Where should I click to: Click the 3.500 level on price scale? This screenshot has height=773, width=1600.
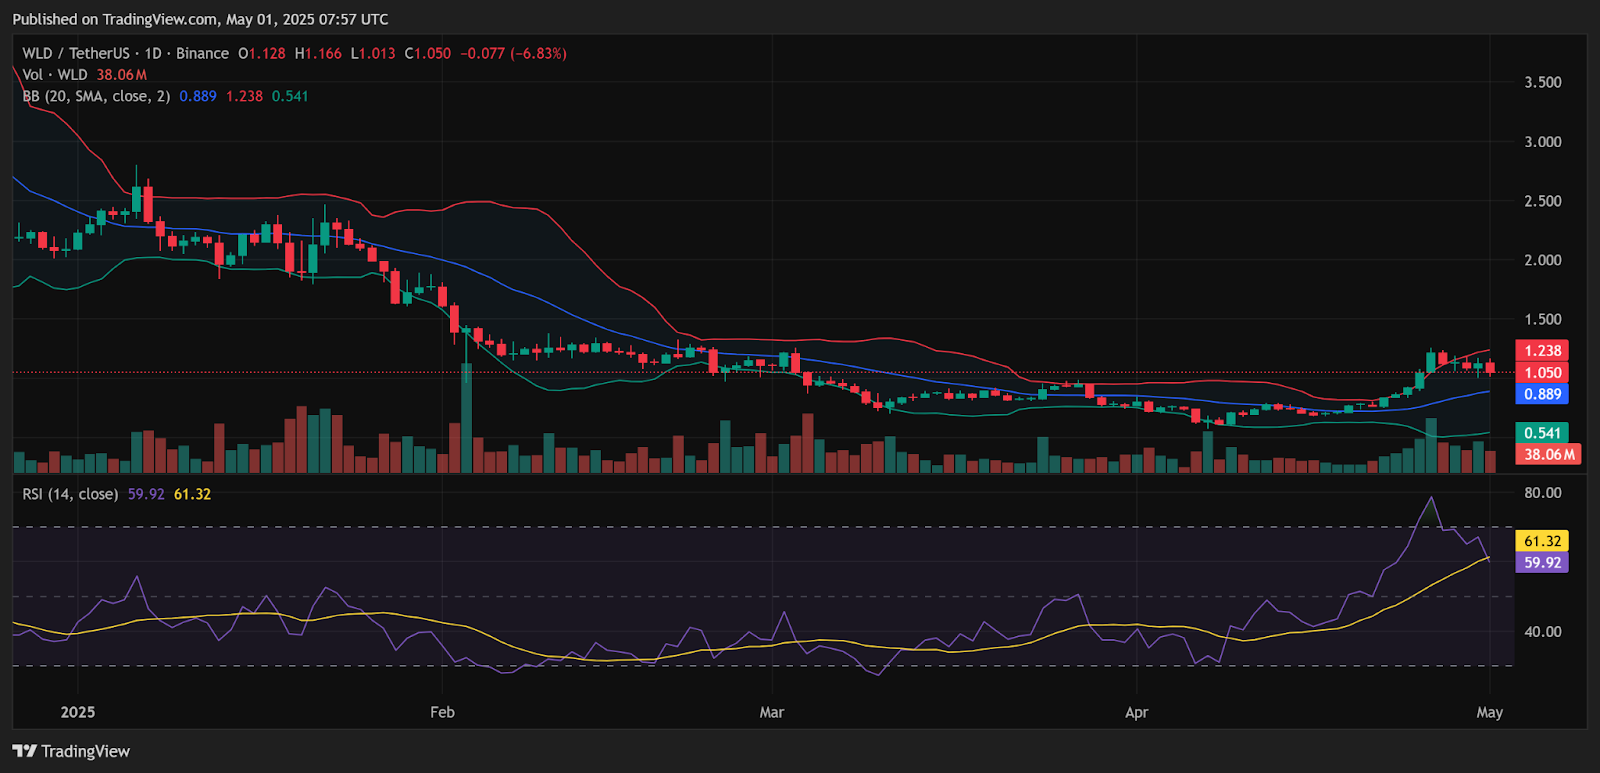[x=1543, y=82]
